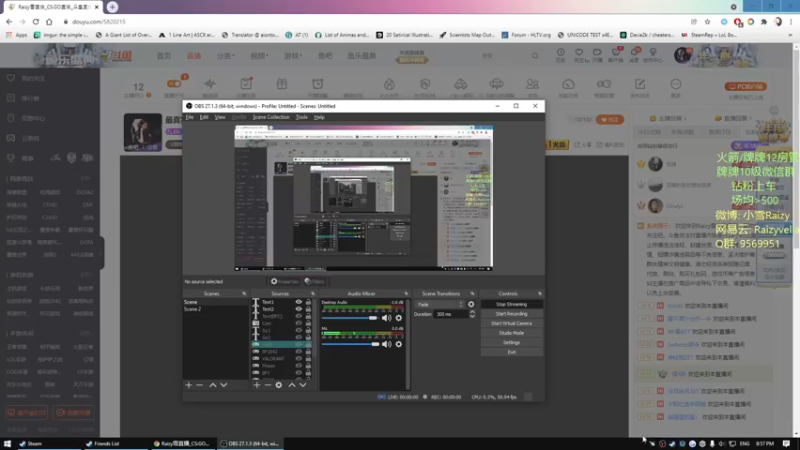Viewport: 800px width, 450px height.
Task: Open OBS Help menu
Action: tap(319, 117)
